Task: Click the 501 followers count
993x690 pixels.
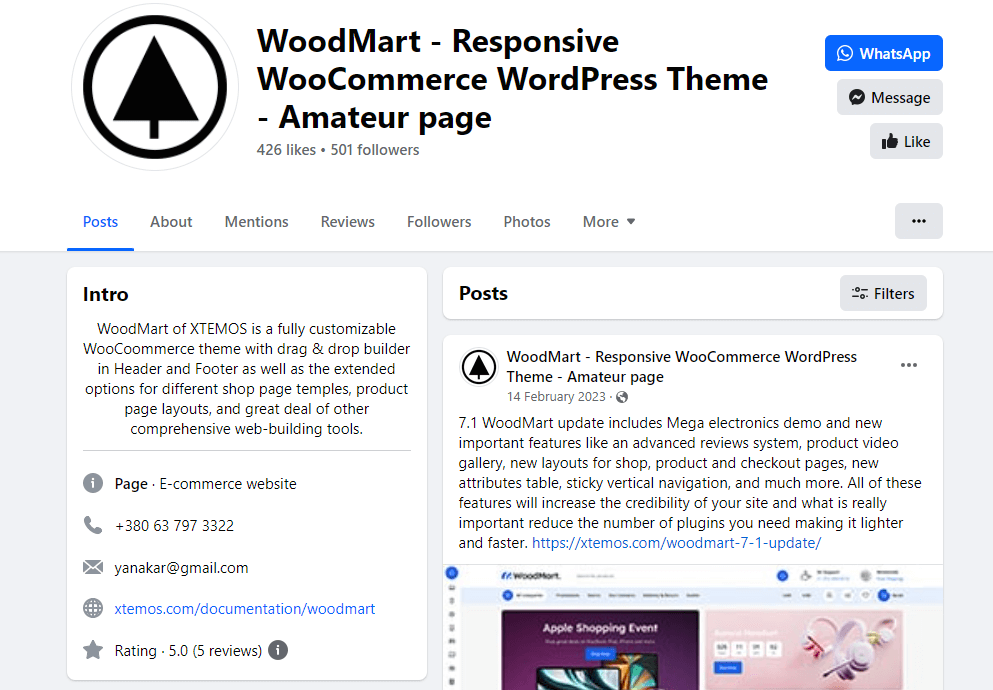Action: (375, 150)
